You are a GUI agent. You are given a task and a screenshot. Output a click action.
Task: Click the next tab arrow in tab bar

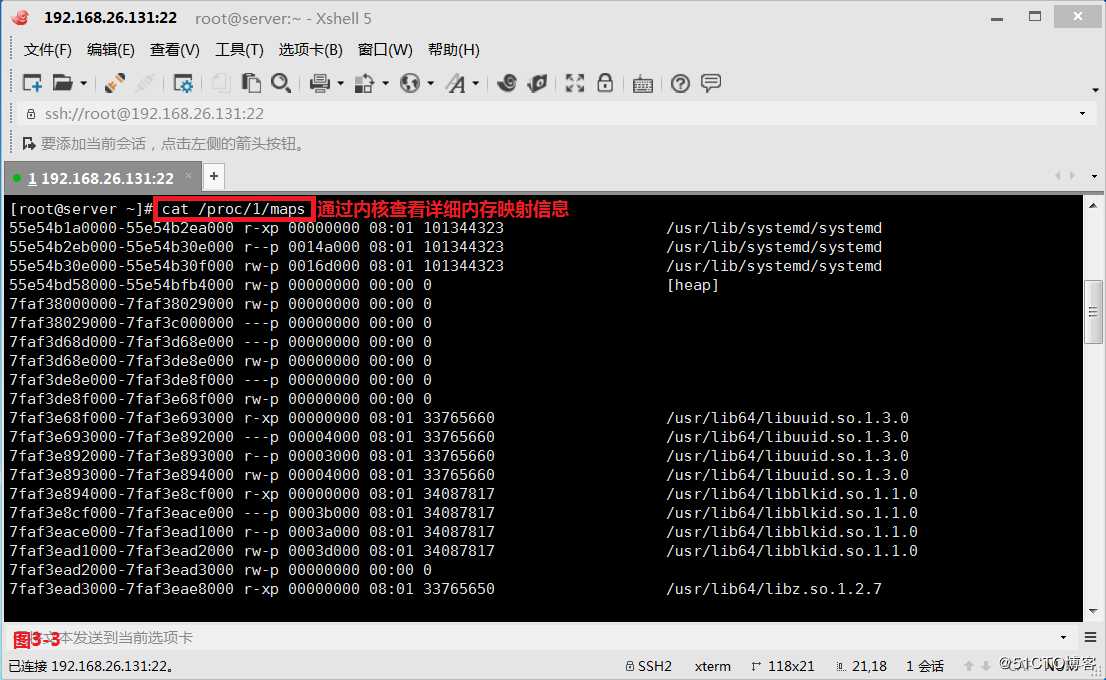[x=1073, y=176]
